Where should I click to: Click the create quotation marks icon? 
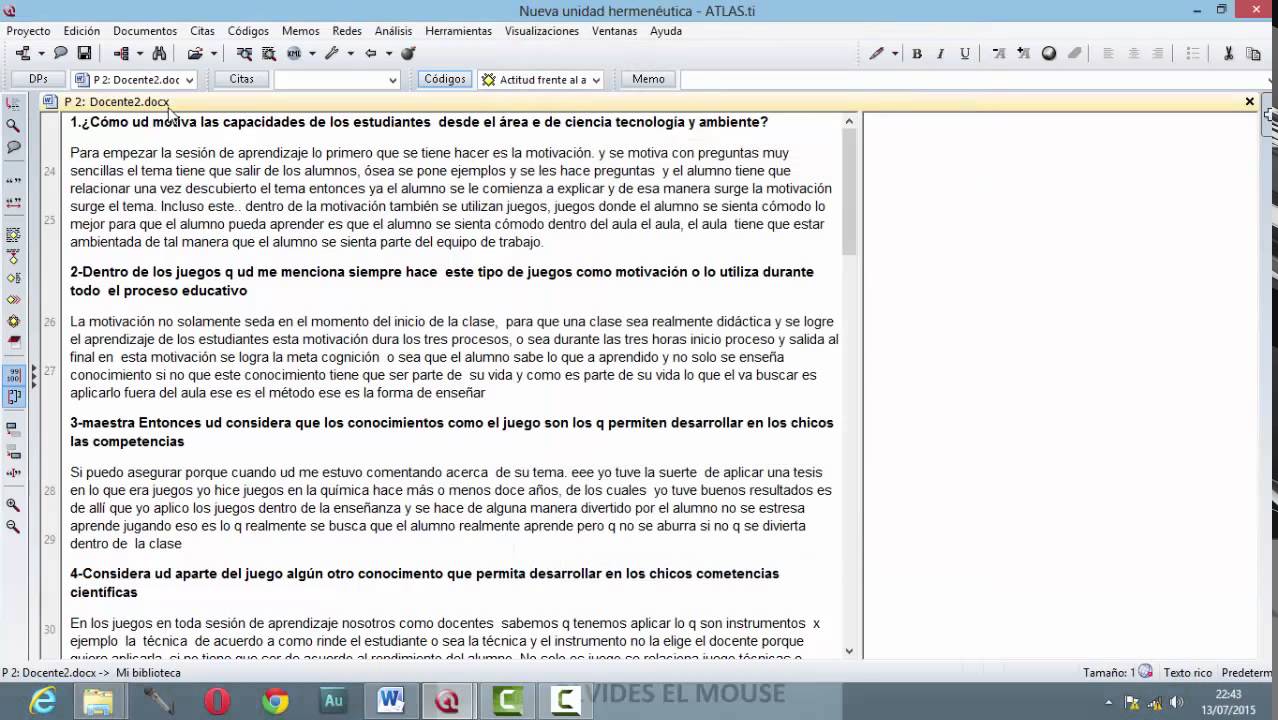(13, 181)
